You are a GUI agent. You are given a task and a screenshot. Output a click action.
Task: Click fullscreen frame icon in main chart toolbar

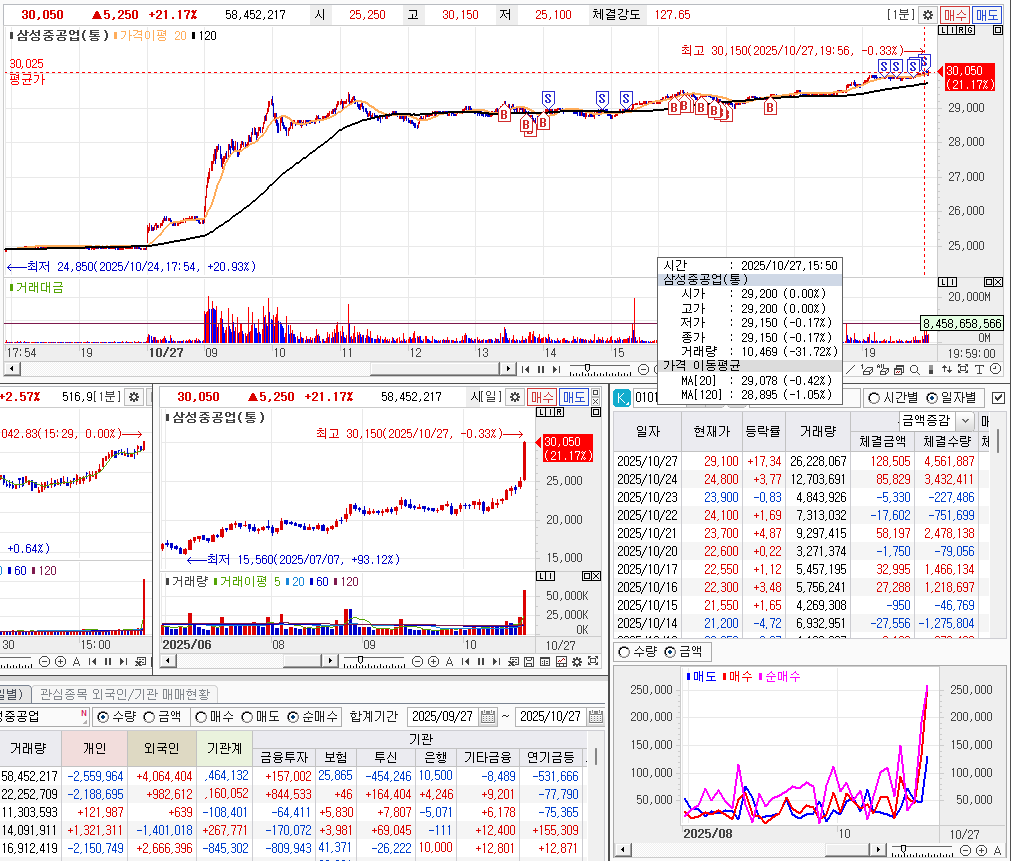click(963, 369)
